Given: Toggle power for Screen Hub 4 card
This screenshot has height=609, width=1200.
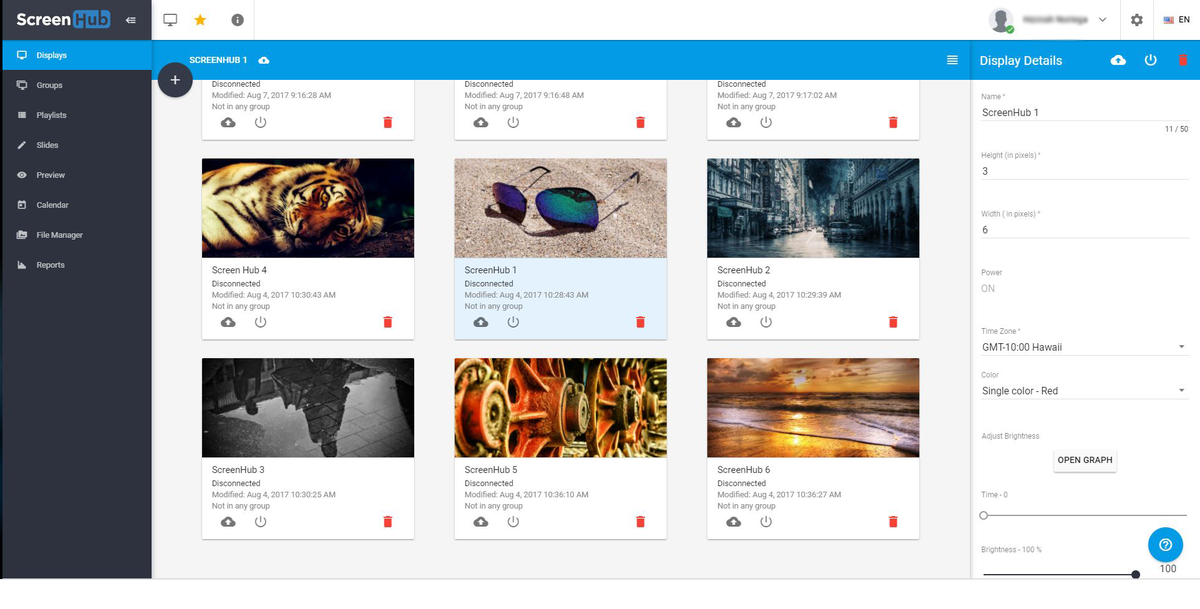Looking at the screenshot, I should (261, 322).
